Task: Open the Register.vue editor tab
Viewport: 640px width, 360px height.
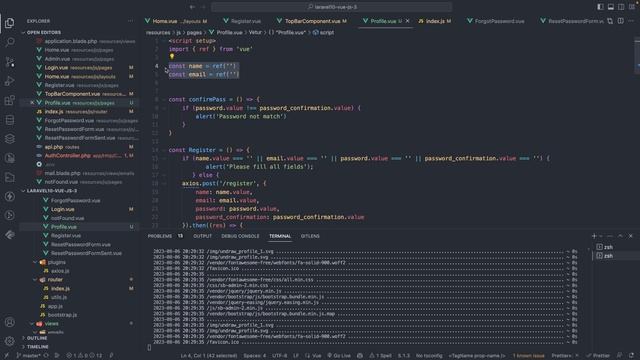Action: (x=242, y=21)
